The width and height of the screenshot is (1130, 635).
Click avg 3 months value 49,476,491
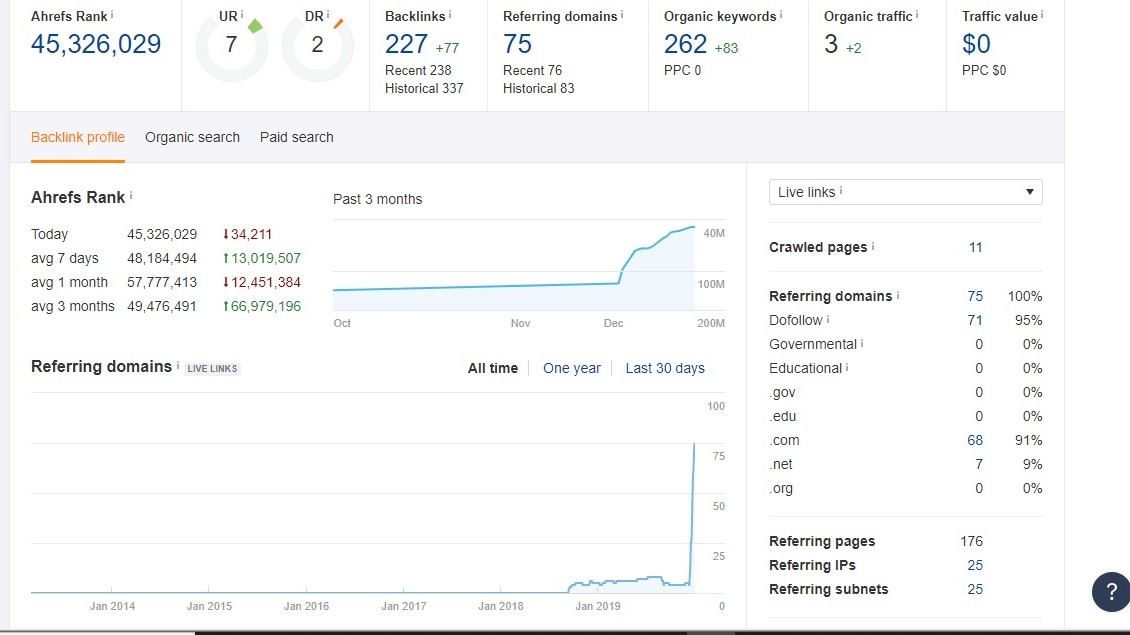(162, 306)
